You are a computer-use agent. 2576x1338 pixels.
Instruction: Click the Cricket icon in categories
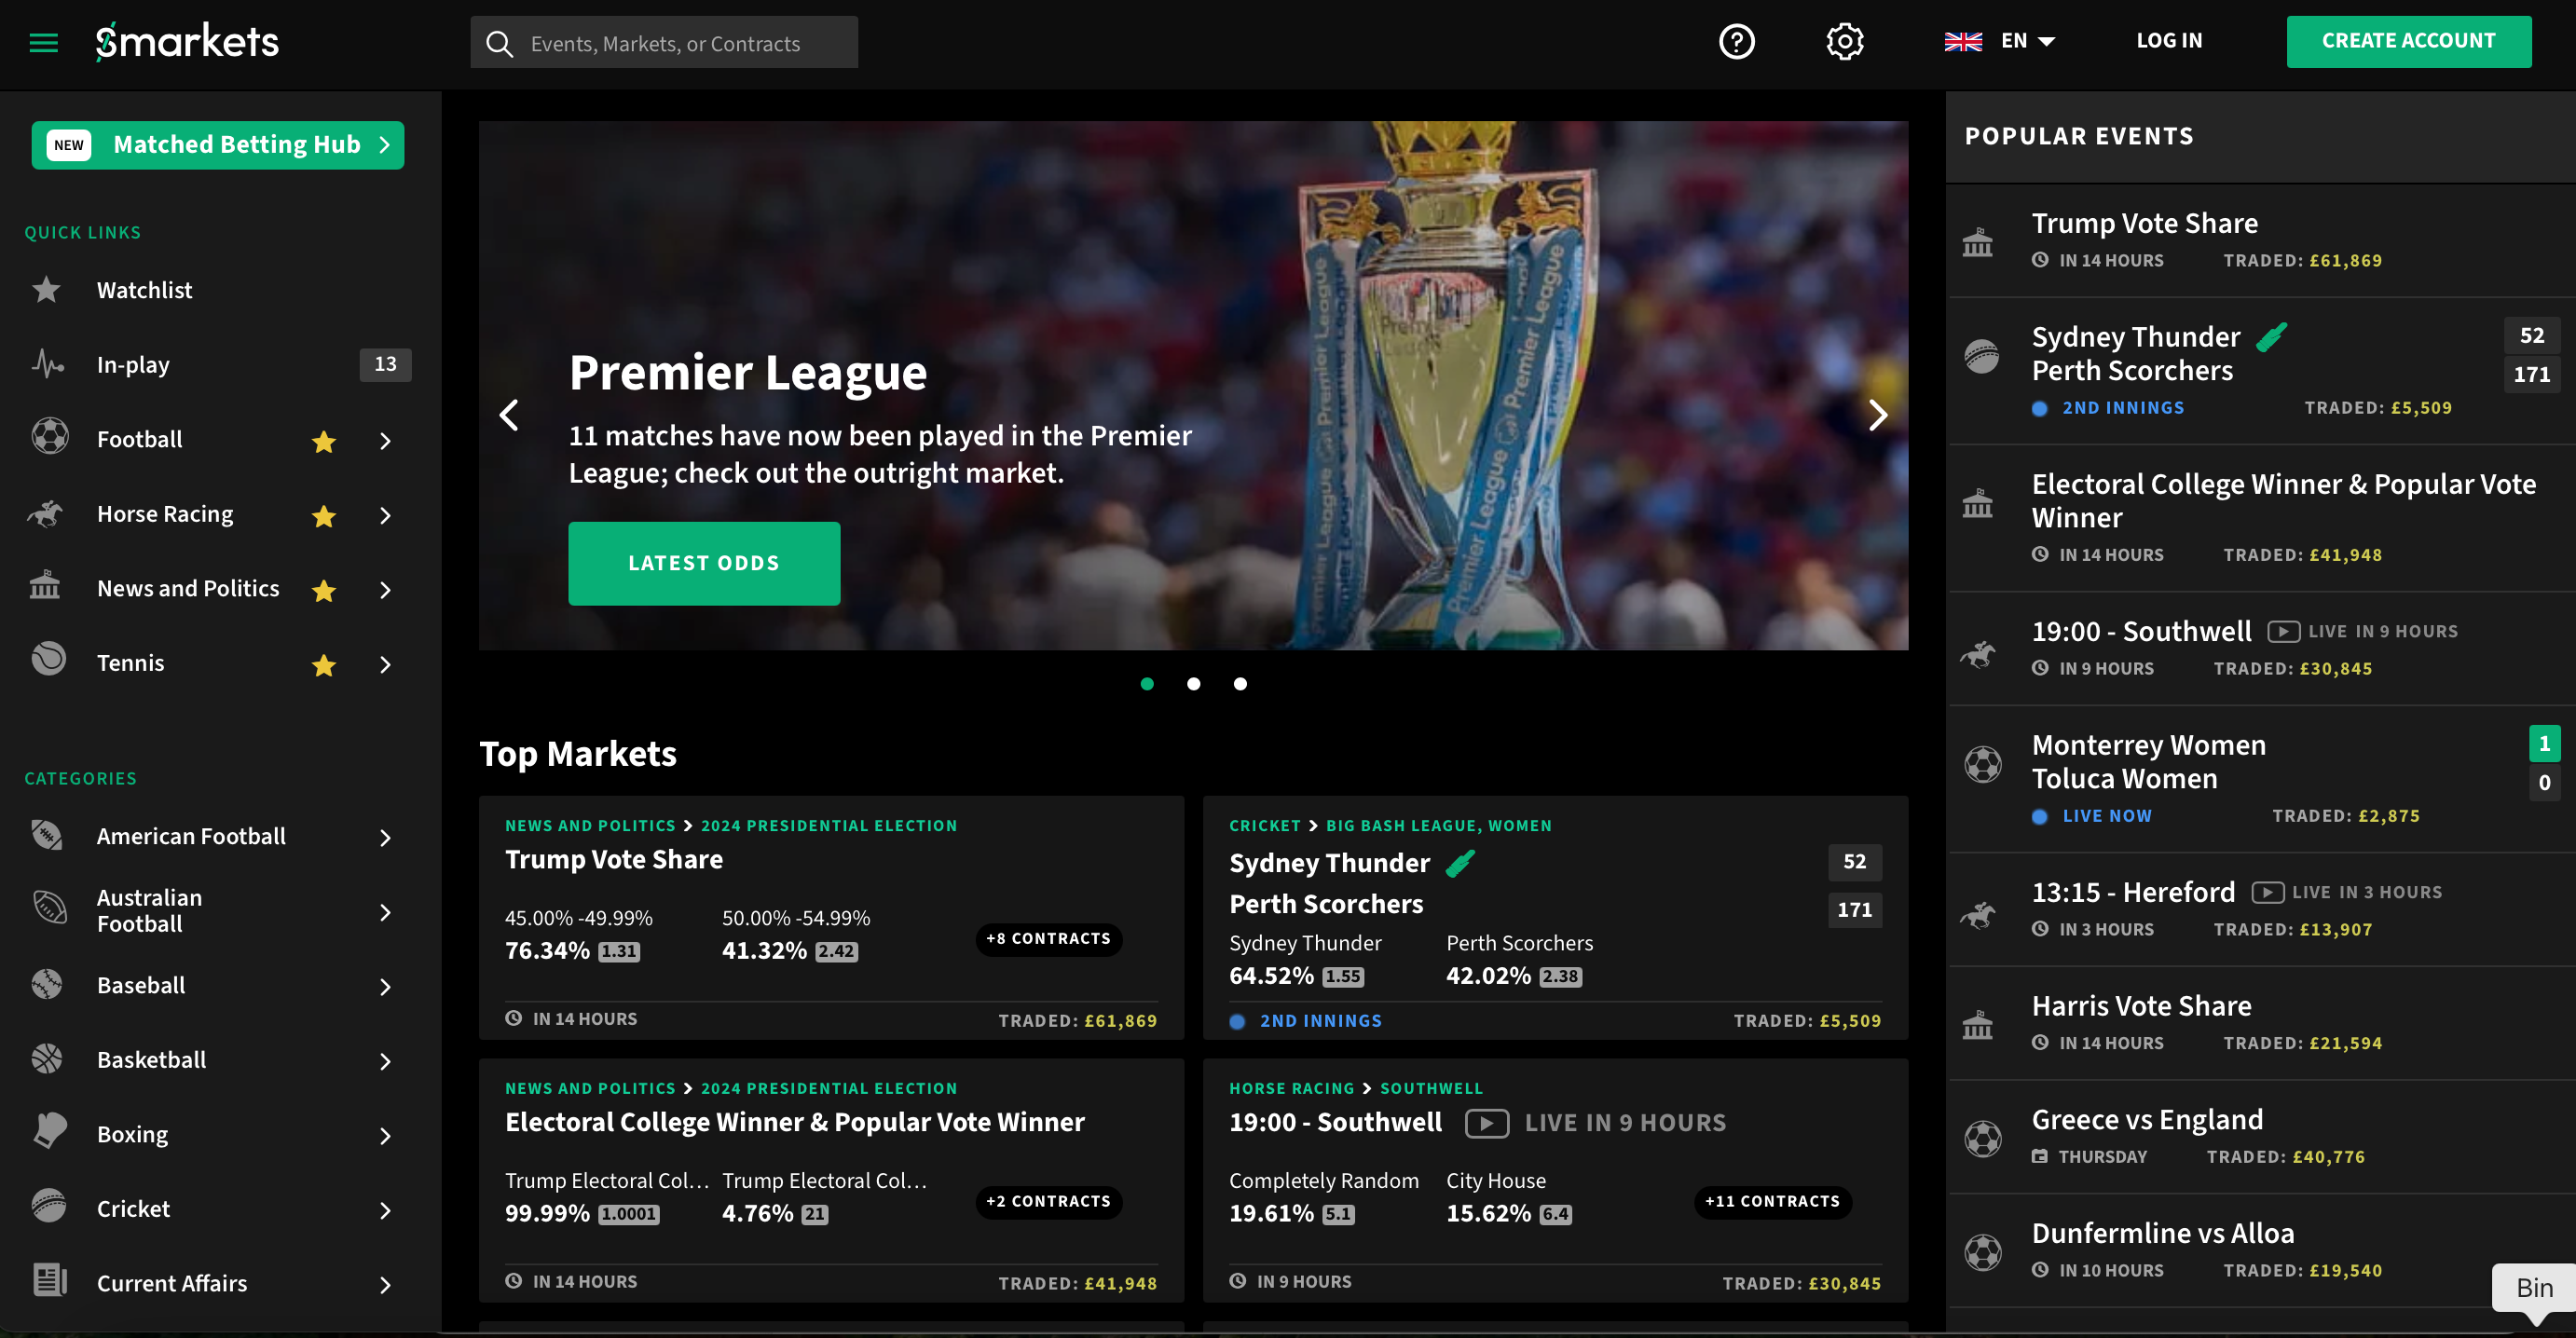(49, 1208)
